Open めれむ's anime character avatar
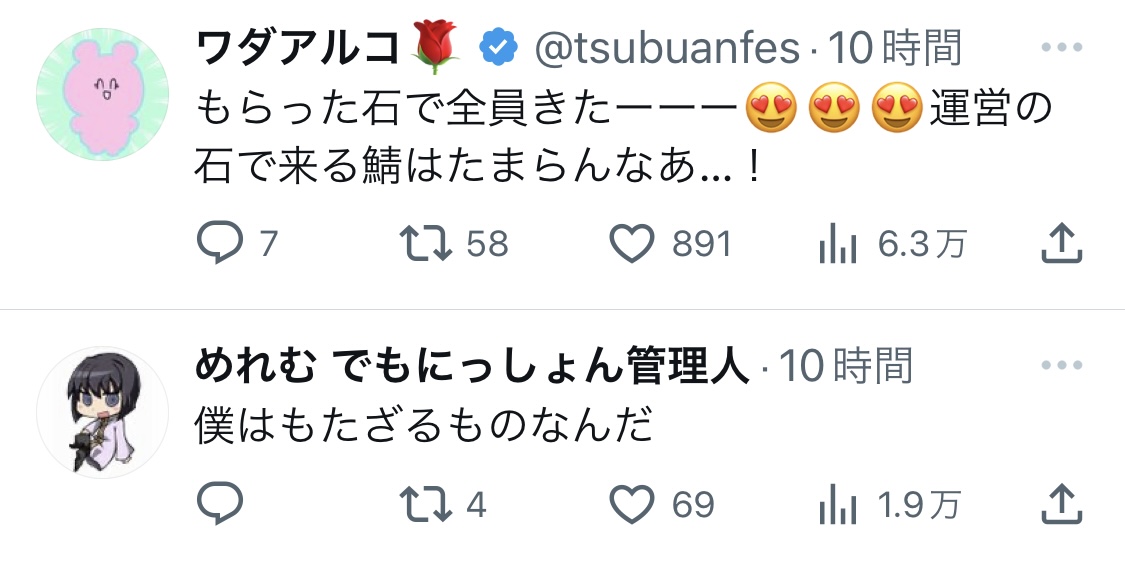 pos(103,413)
